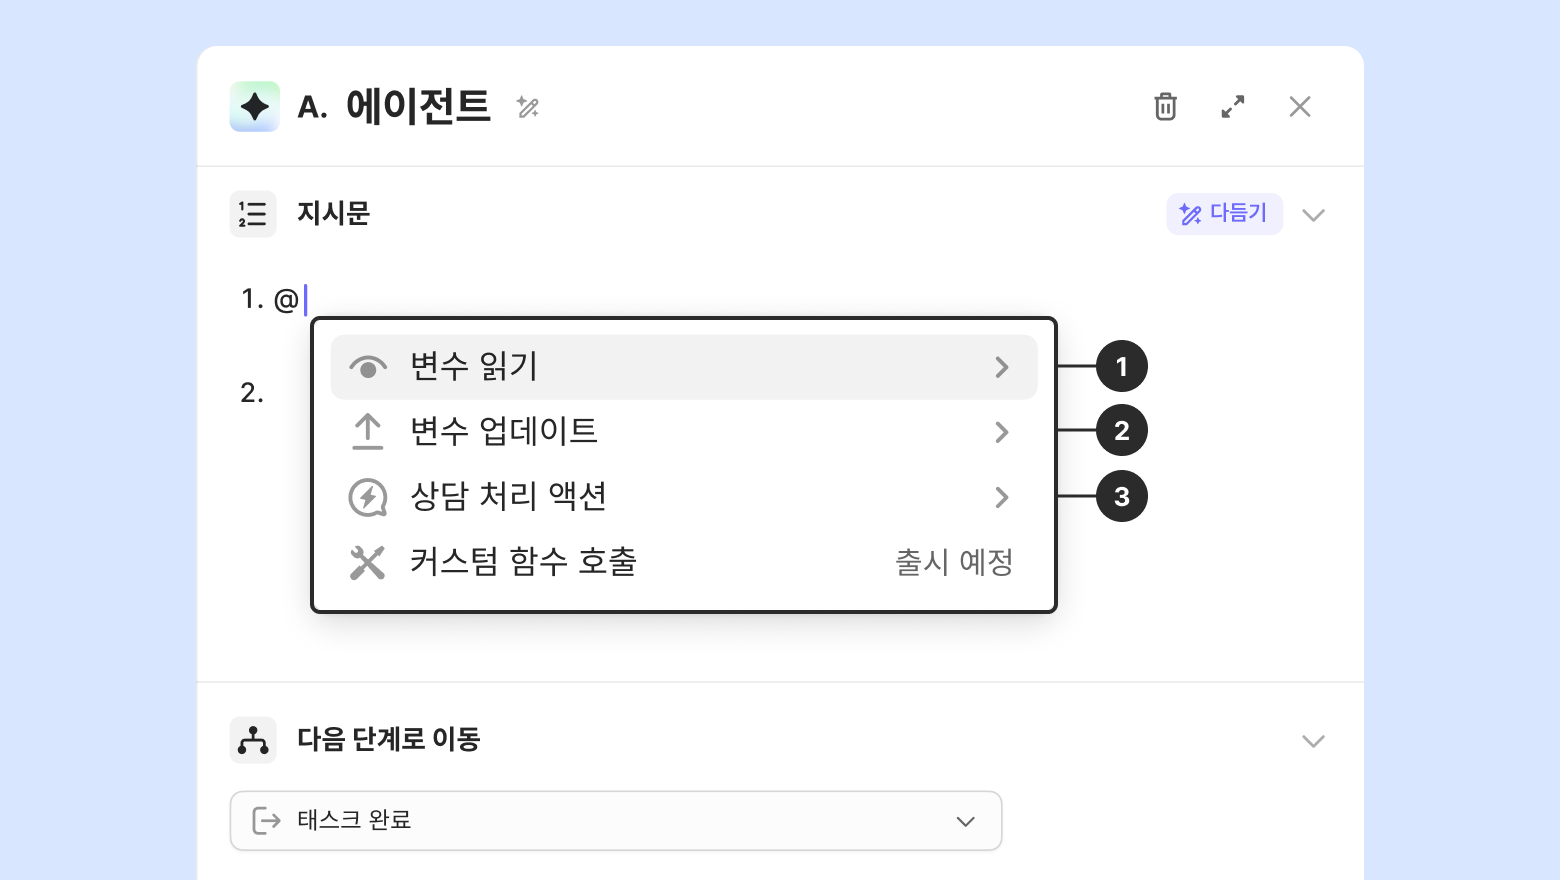Pick 상담 처리 액션 menu item

tap(508, 497)
